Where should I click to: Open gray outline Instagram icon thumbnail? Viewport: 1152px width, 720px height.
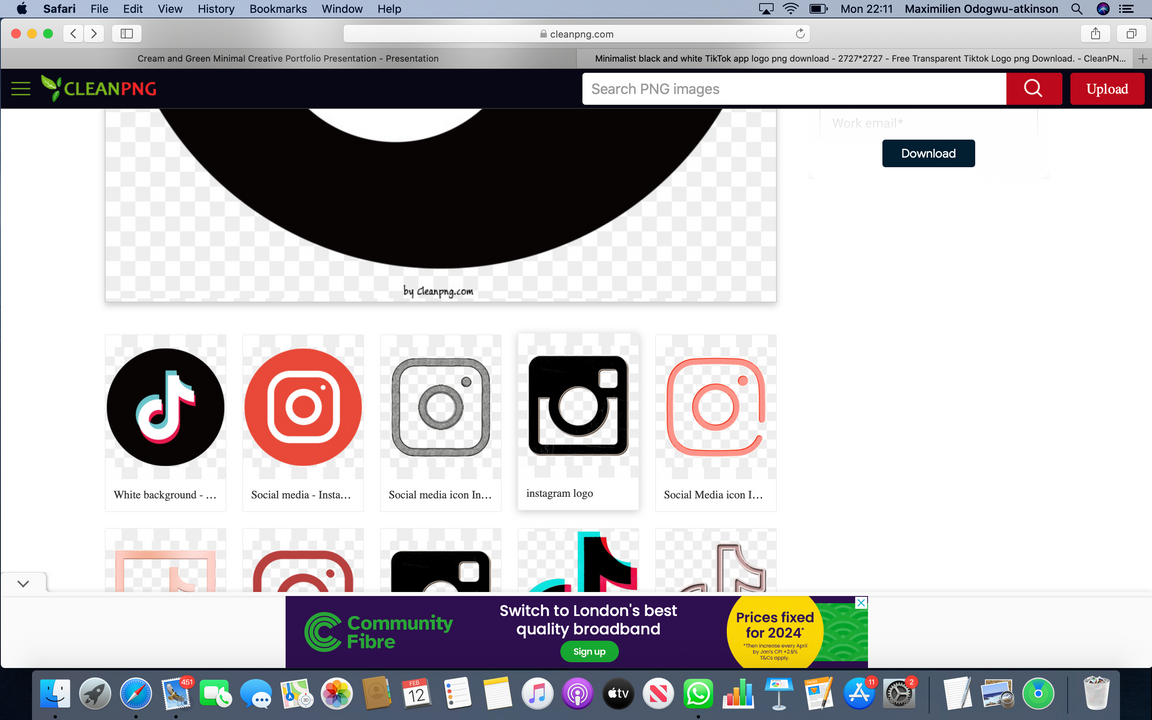point(440,407)
